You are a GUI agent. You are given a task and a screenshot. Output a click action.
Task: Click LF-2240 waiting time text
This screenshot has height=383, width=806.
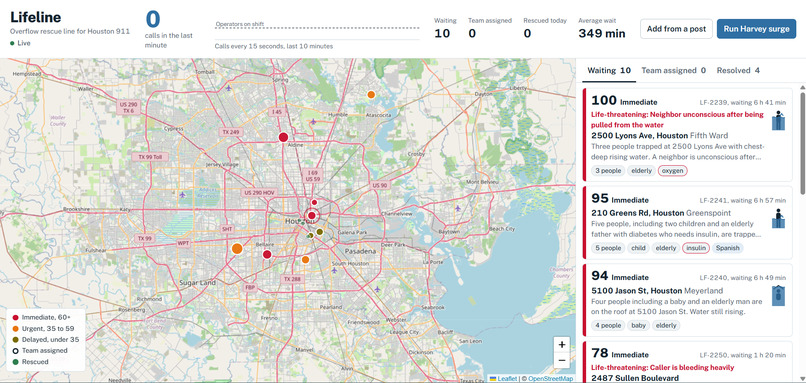pos(742,278)
